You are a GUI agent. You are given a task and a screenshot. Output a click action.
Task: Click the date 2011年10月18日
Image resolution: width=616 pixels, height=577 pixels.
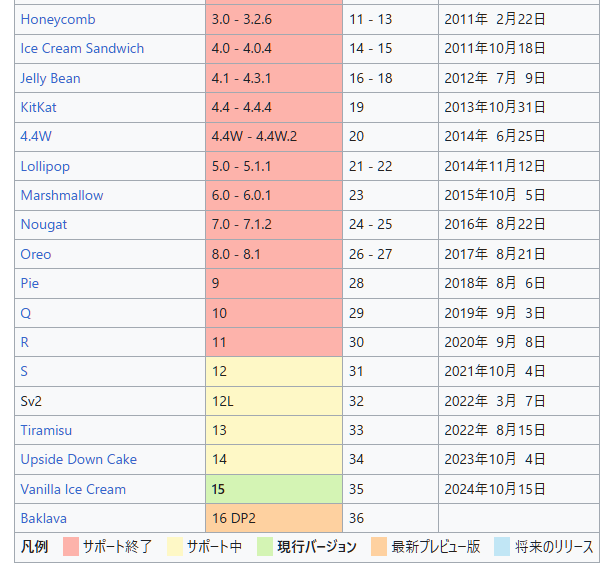(x=495, y=48)
